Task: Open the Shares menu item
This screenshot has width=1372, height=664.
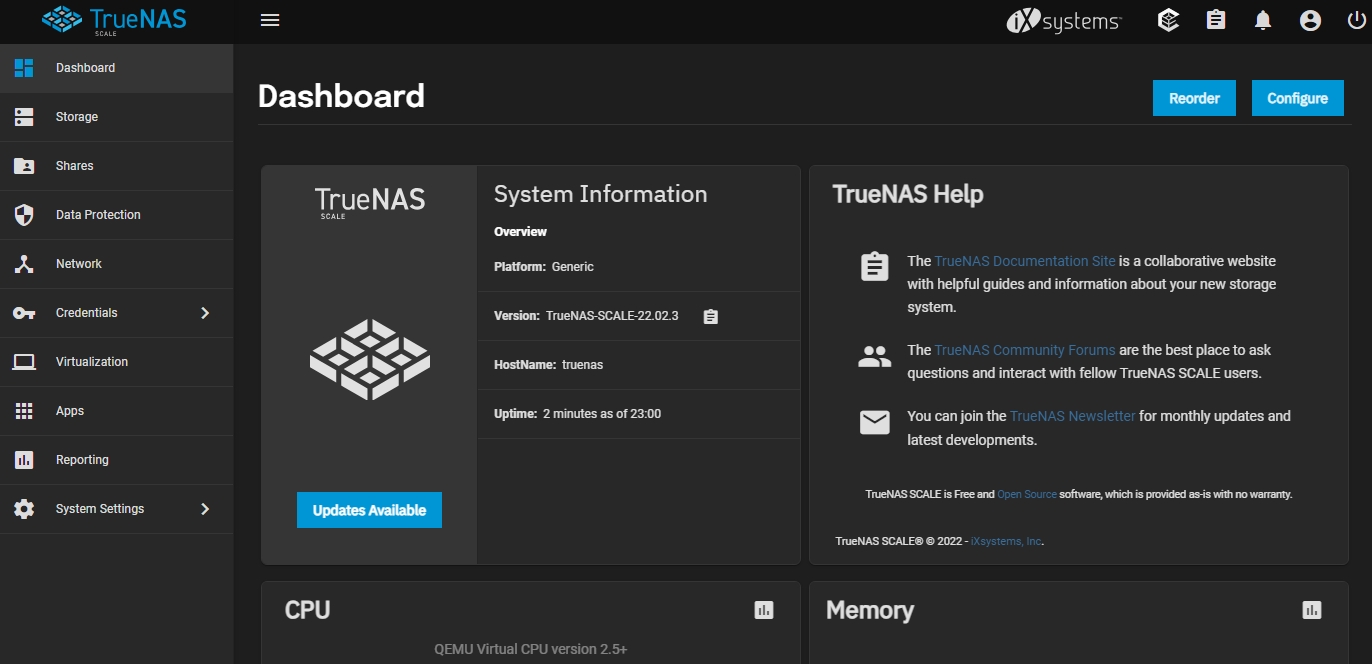Action: (x=75, y=166)
